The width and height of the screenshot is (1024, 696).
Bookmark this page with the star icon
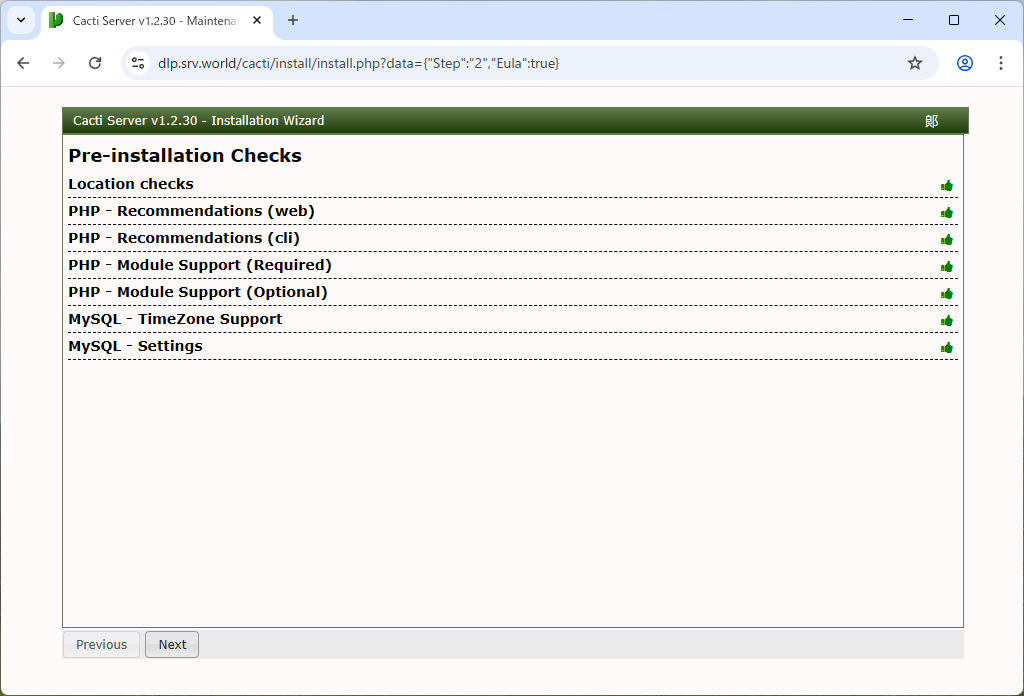click(914, 63)
